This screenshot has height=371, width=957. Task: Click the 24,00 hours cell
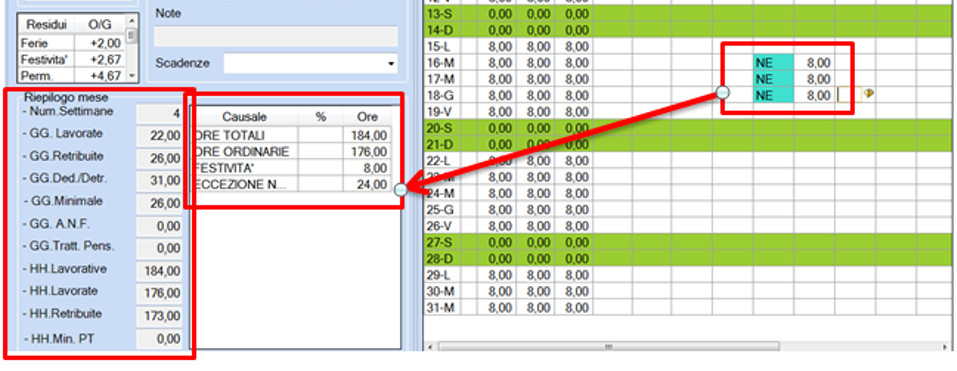367,184
